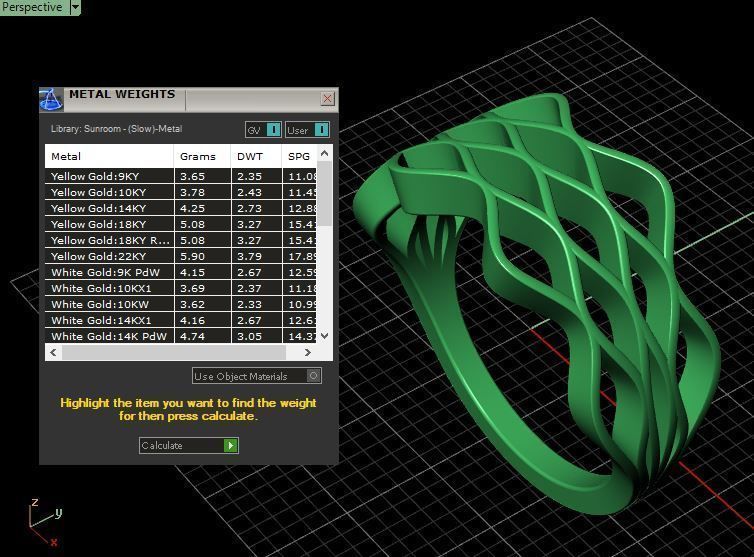Click the horizontal scroll left arrow

tap(53, 353)
